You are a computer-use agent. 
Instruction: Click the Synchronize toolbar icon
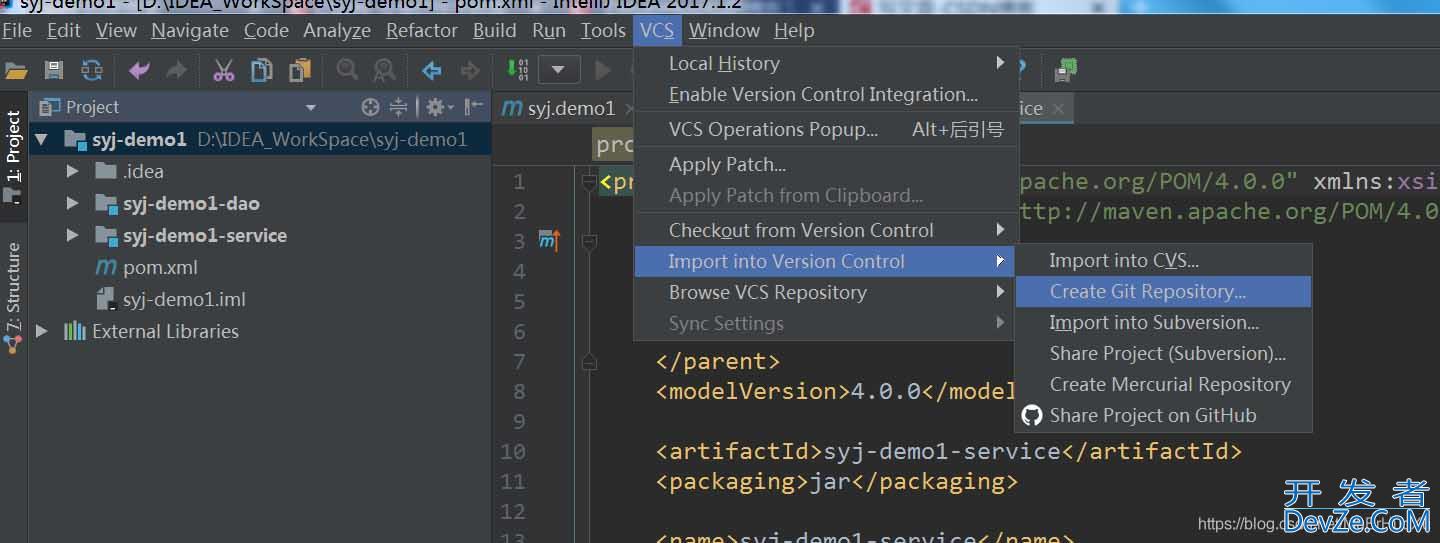coord(92,70)
